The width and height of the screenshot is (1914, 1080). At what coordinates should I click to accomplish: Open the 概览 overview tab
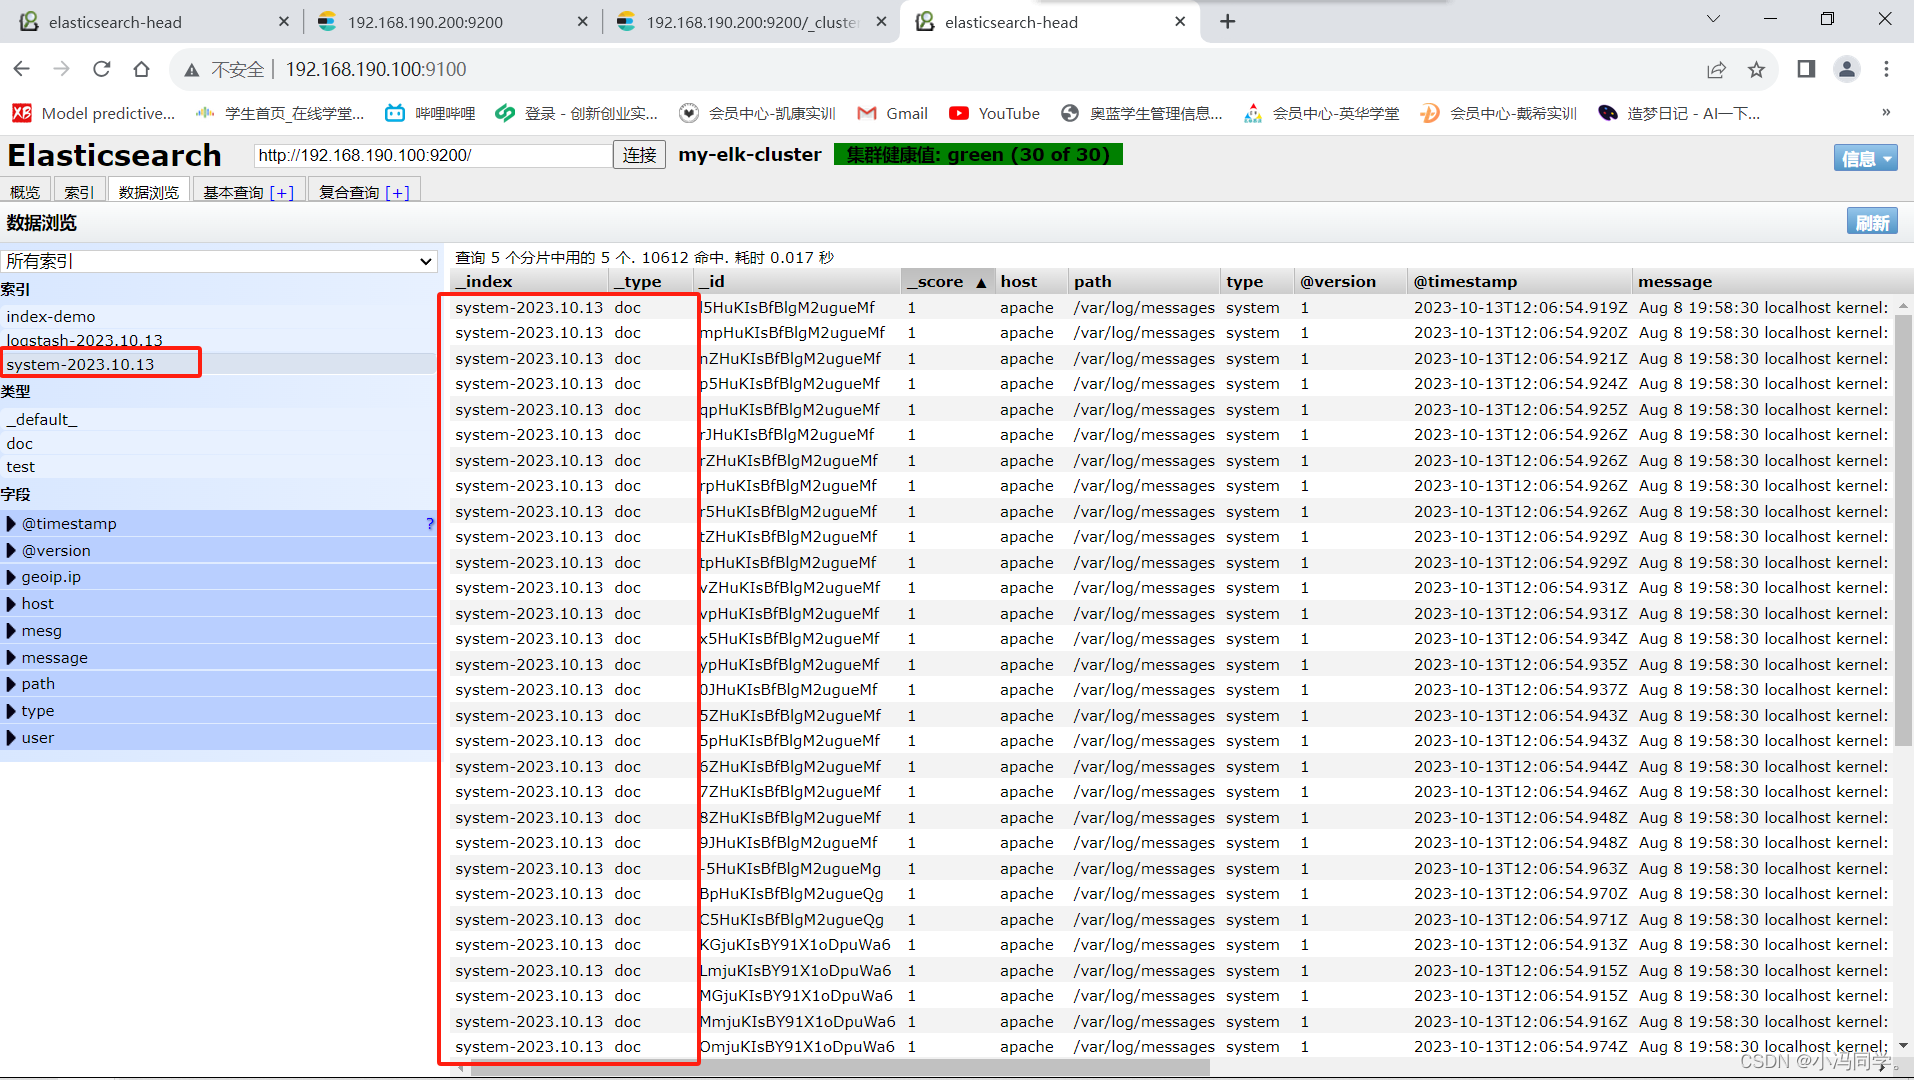[x=25, y=192]
